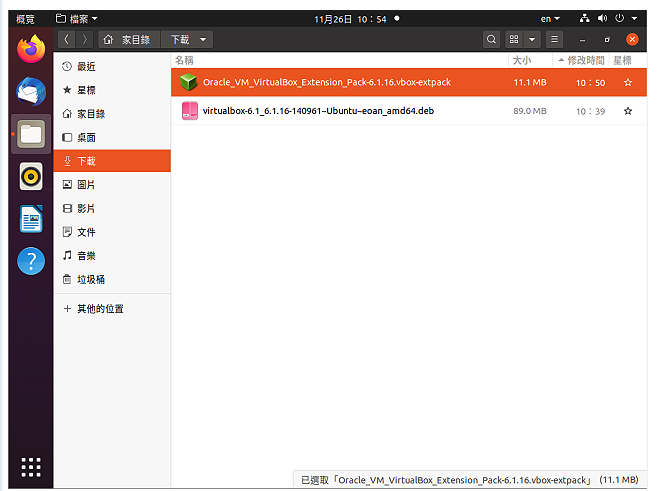
Task: Open the system menu dropdown arrow
Action: pos(634,19)
